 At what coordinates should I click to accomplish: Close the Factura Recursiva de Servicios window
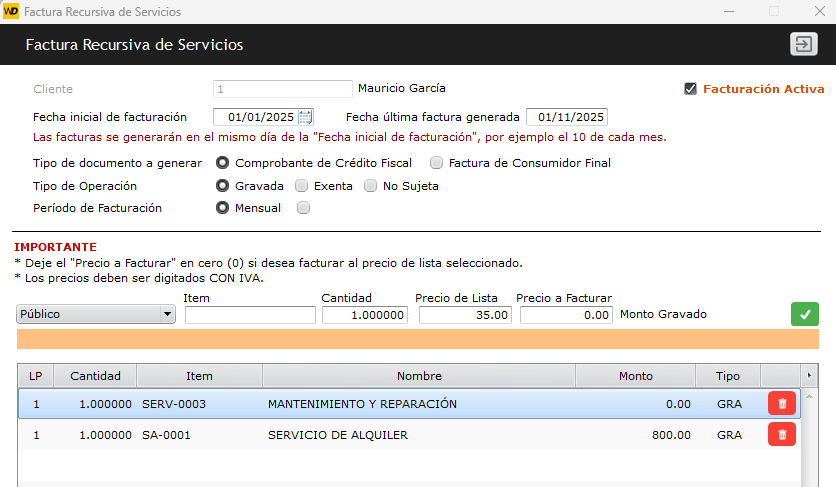[x=819, y=11]
